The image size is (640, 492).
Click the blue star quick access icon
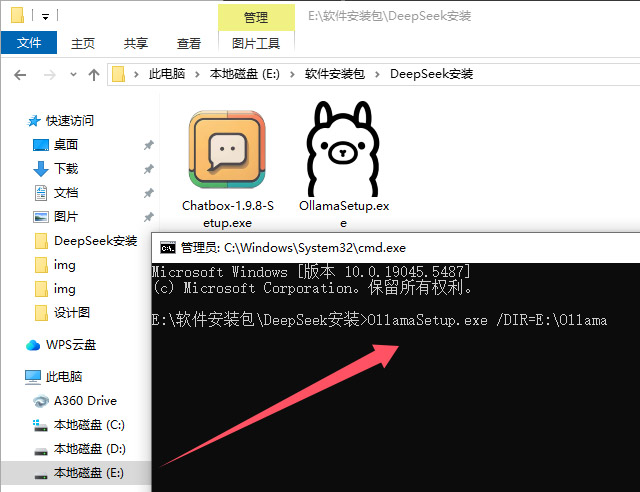tap(34, 121)
